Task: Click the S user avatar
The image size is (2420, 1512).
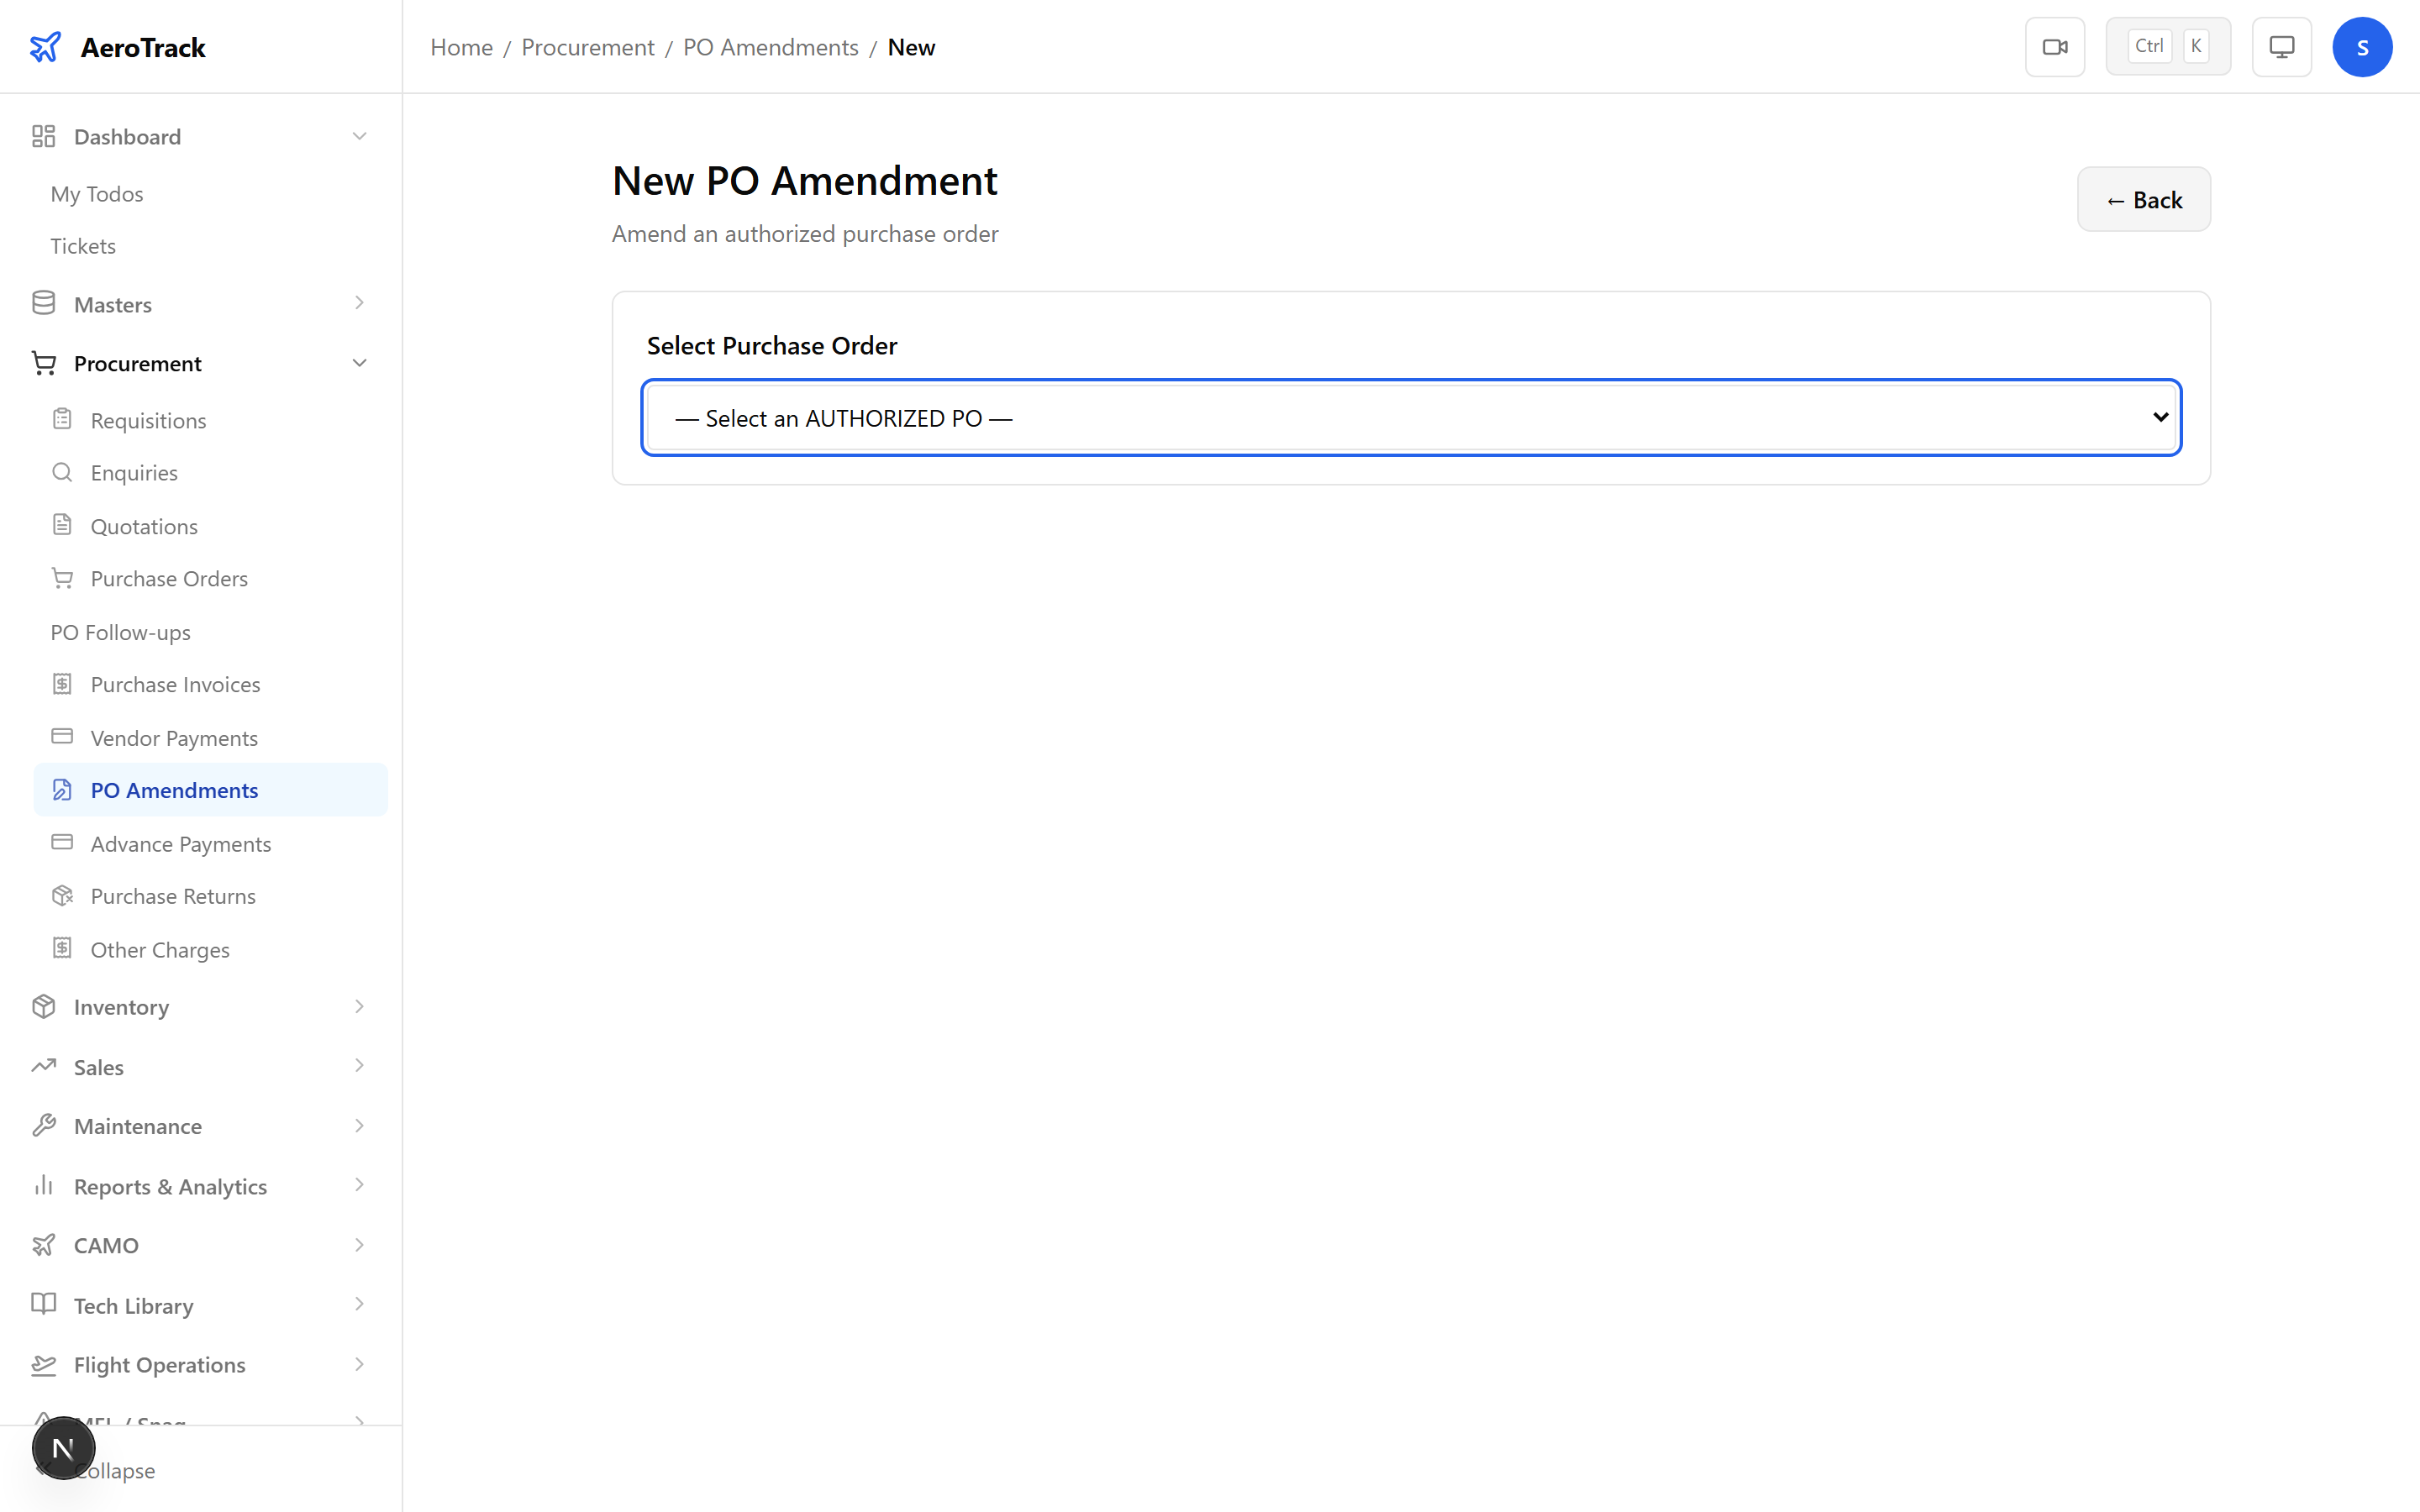Action: [x=2363, y=46]
